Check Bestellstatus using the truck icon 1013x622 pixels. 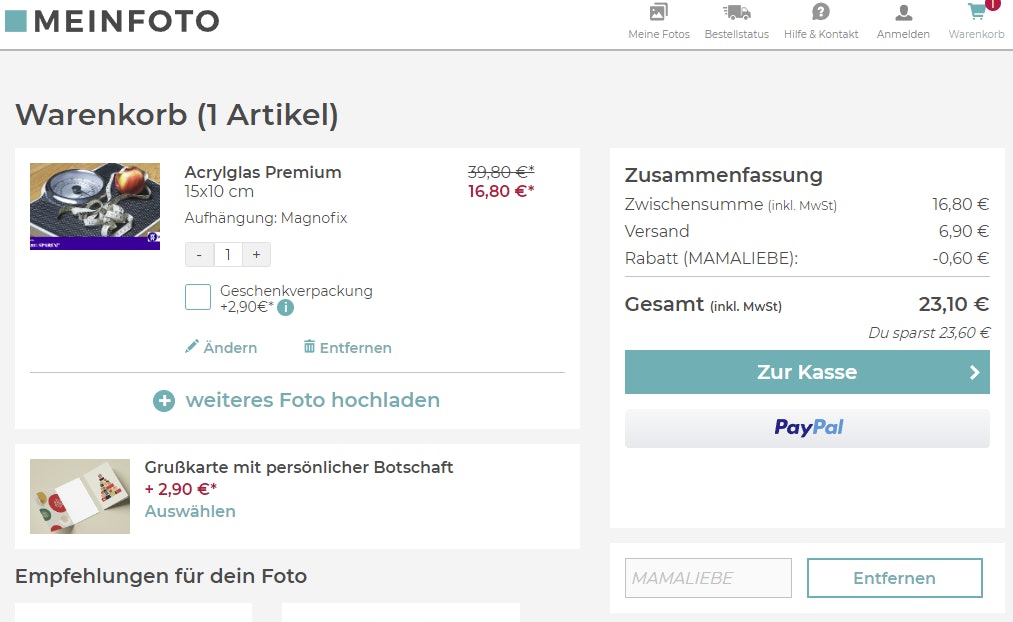click(736, 14)
